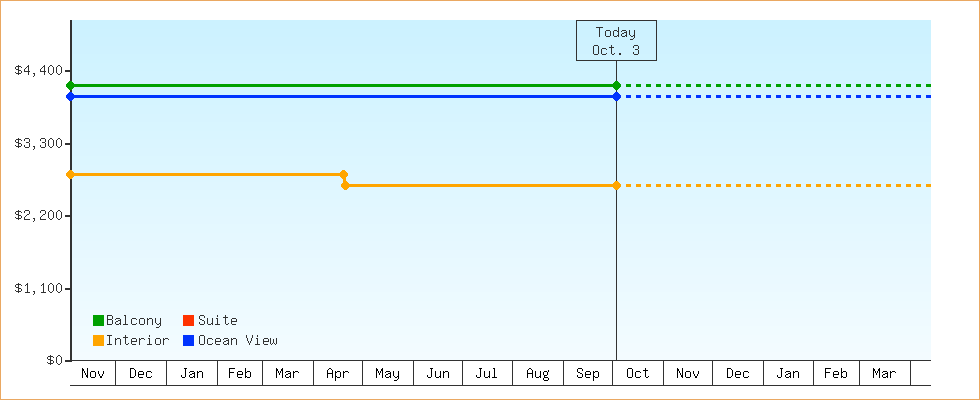
Task: Click the orange Interior point at today line
Action: 616,186
